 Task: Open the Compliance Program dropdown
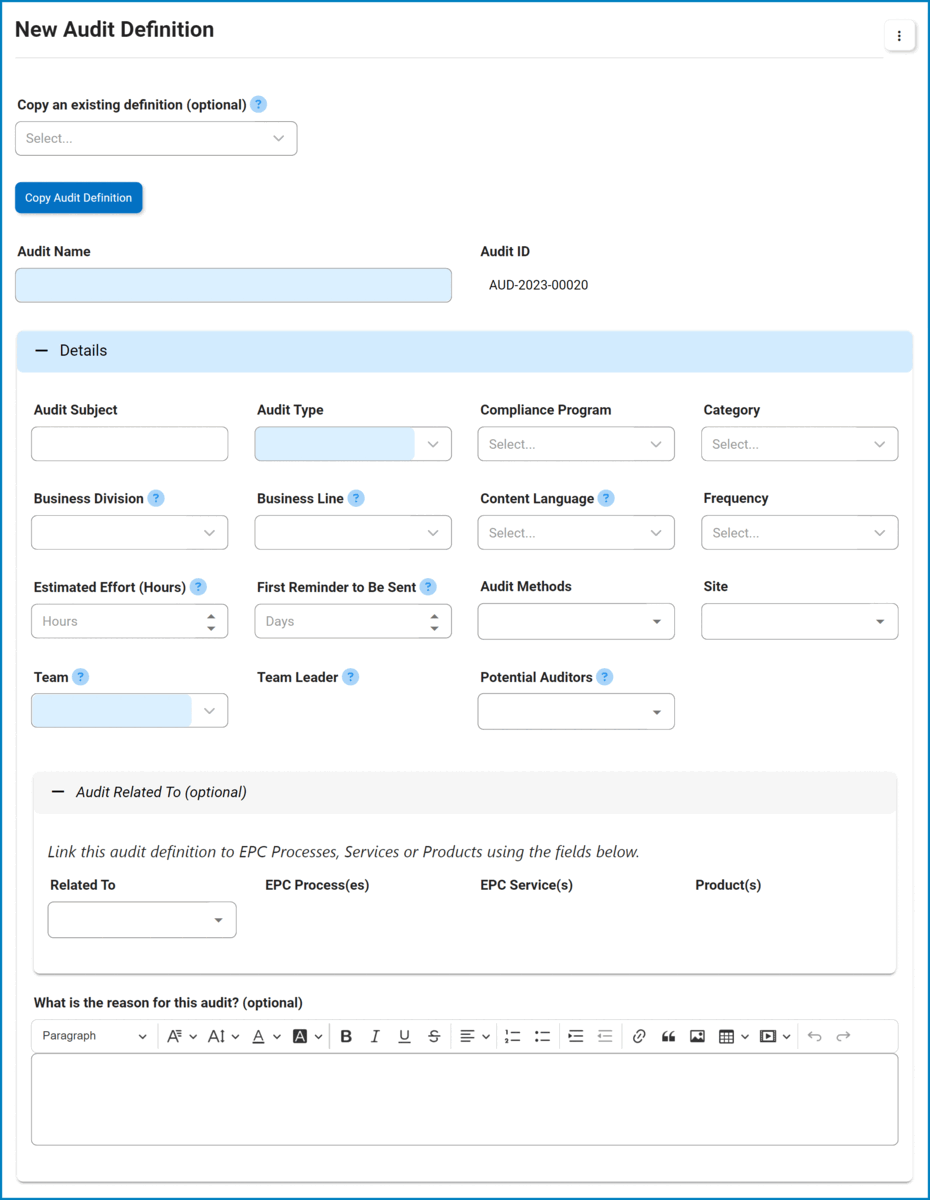pos(575,443)
